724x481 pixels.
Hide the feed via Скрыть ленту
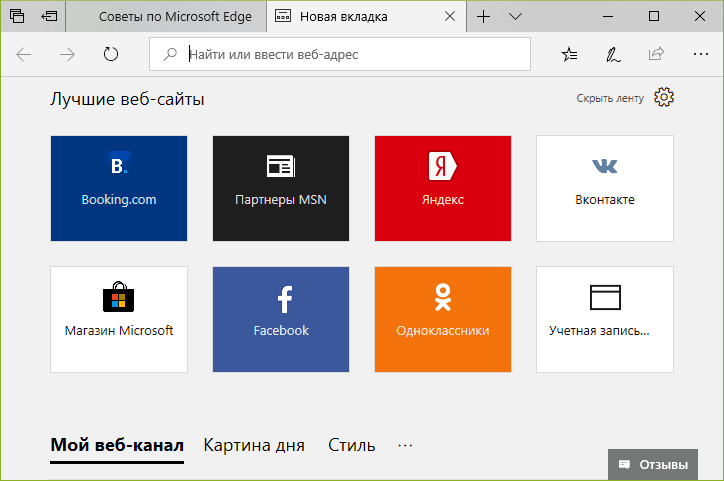click(x=610, y=98)
